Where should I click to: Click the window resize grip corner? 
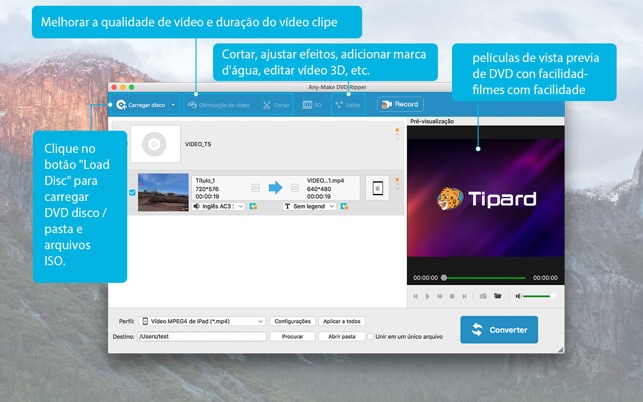tap(561, 349)
